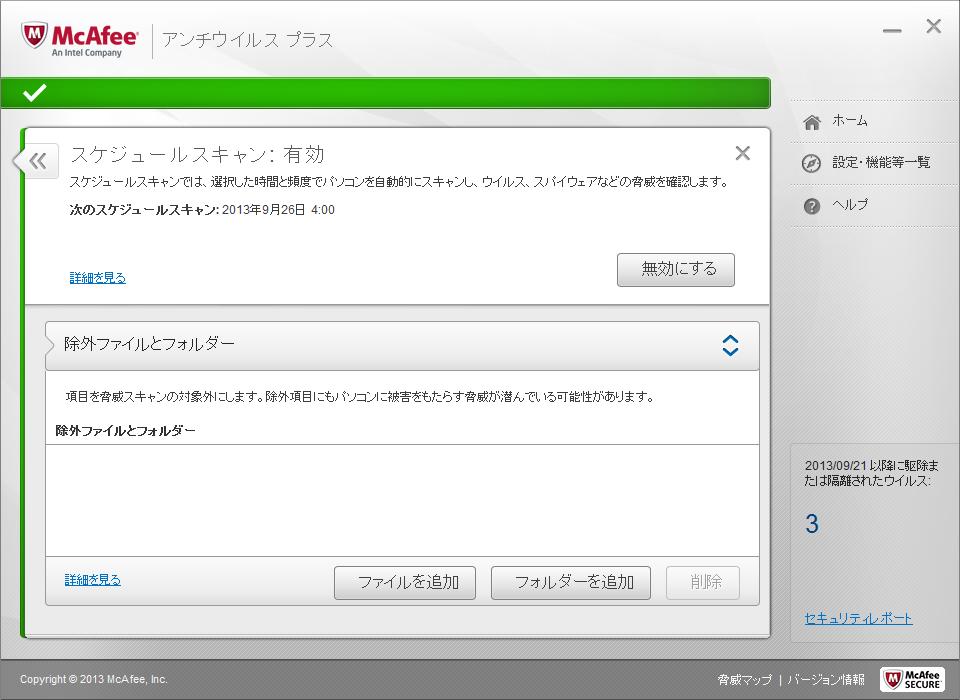Open 詳細を見る link under scheduled scan
The width and height of the screenshot is (960, 700).
[x=98, y=277]
